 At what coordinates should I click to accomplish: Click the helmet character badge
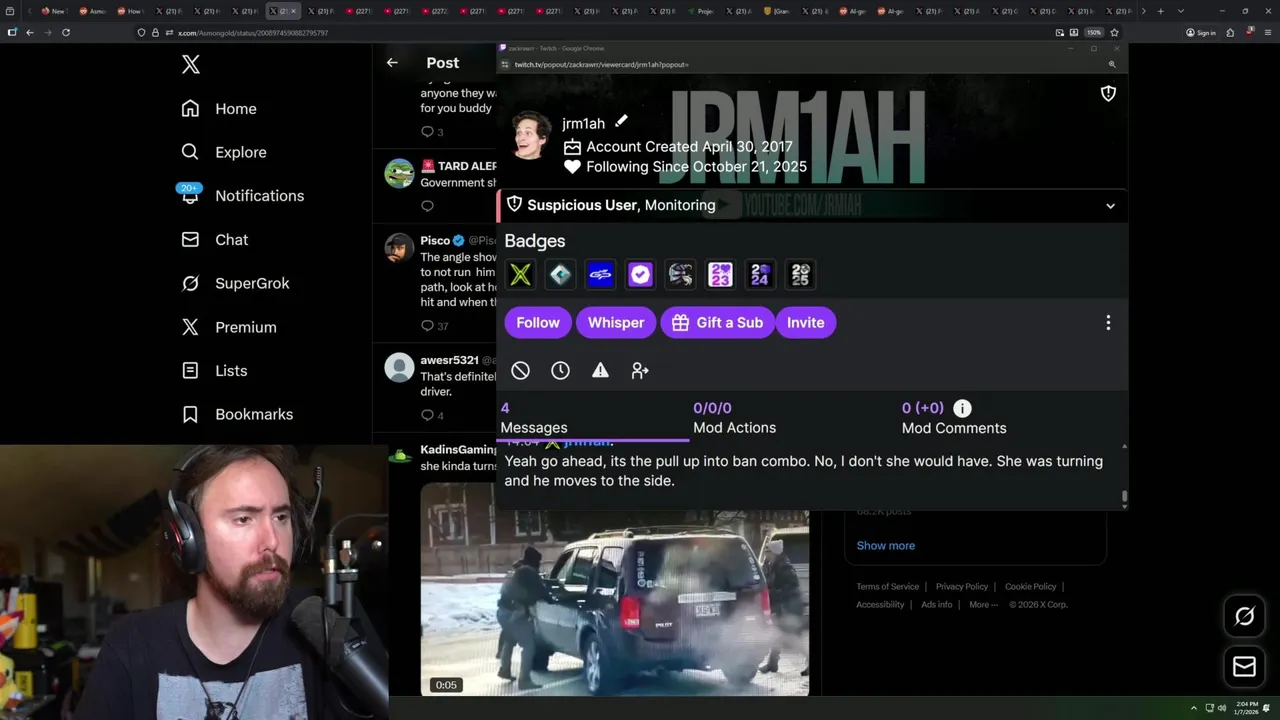[x=680, y=275]
